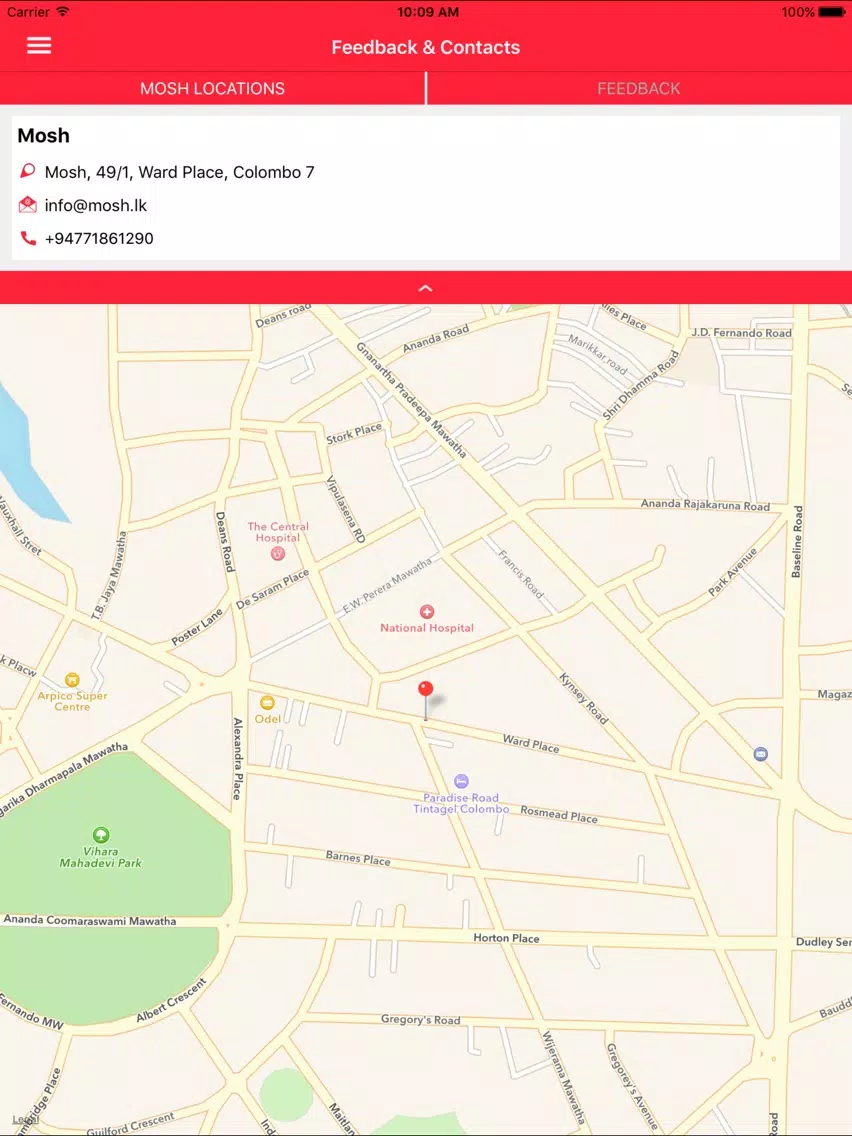Select The Central Hospital map marker

pyautogui.click(x=277, y=554)
